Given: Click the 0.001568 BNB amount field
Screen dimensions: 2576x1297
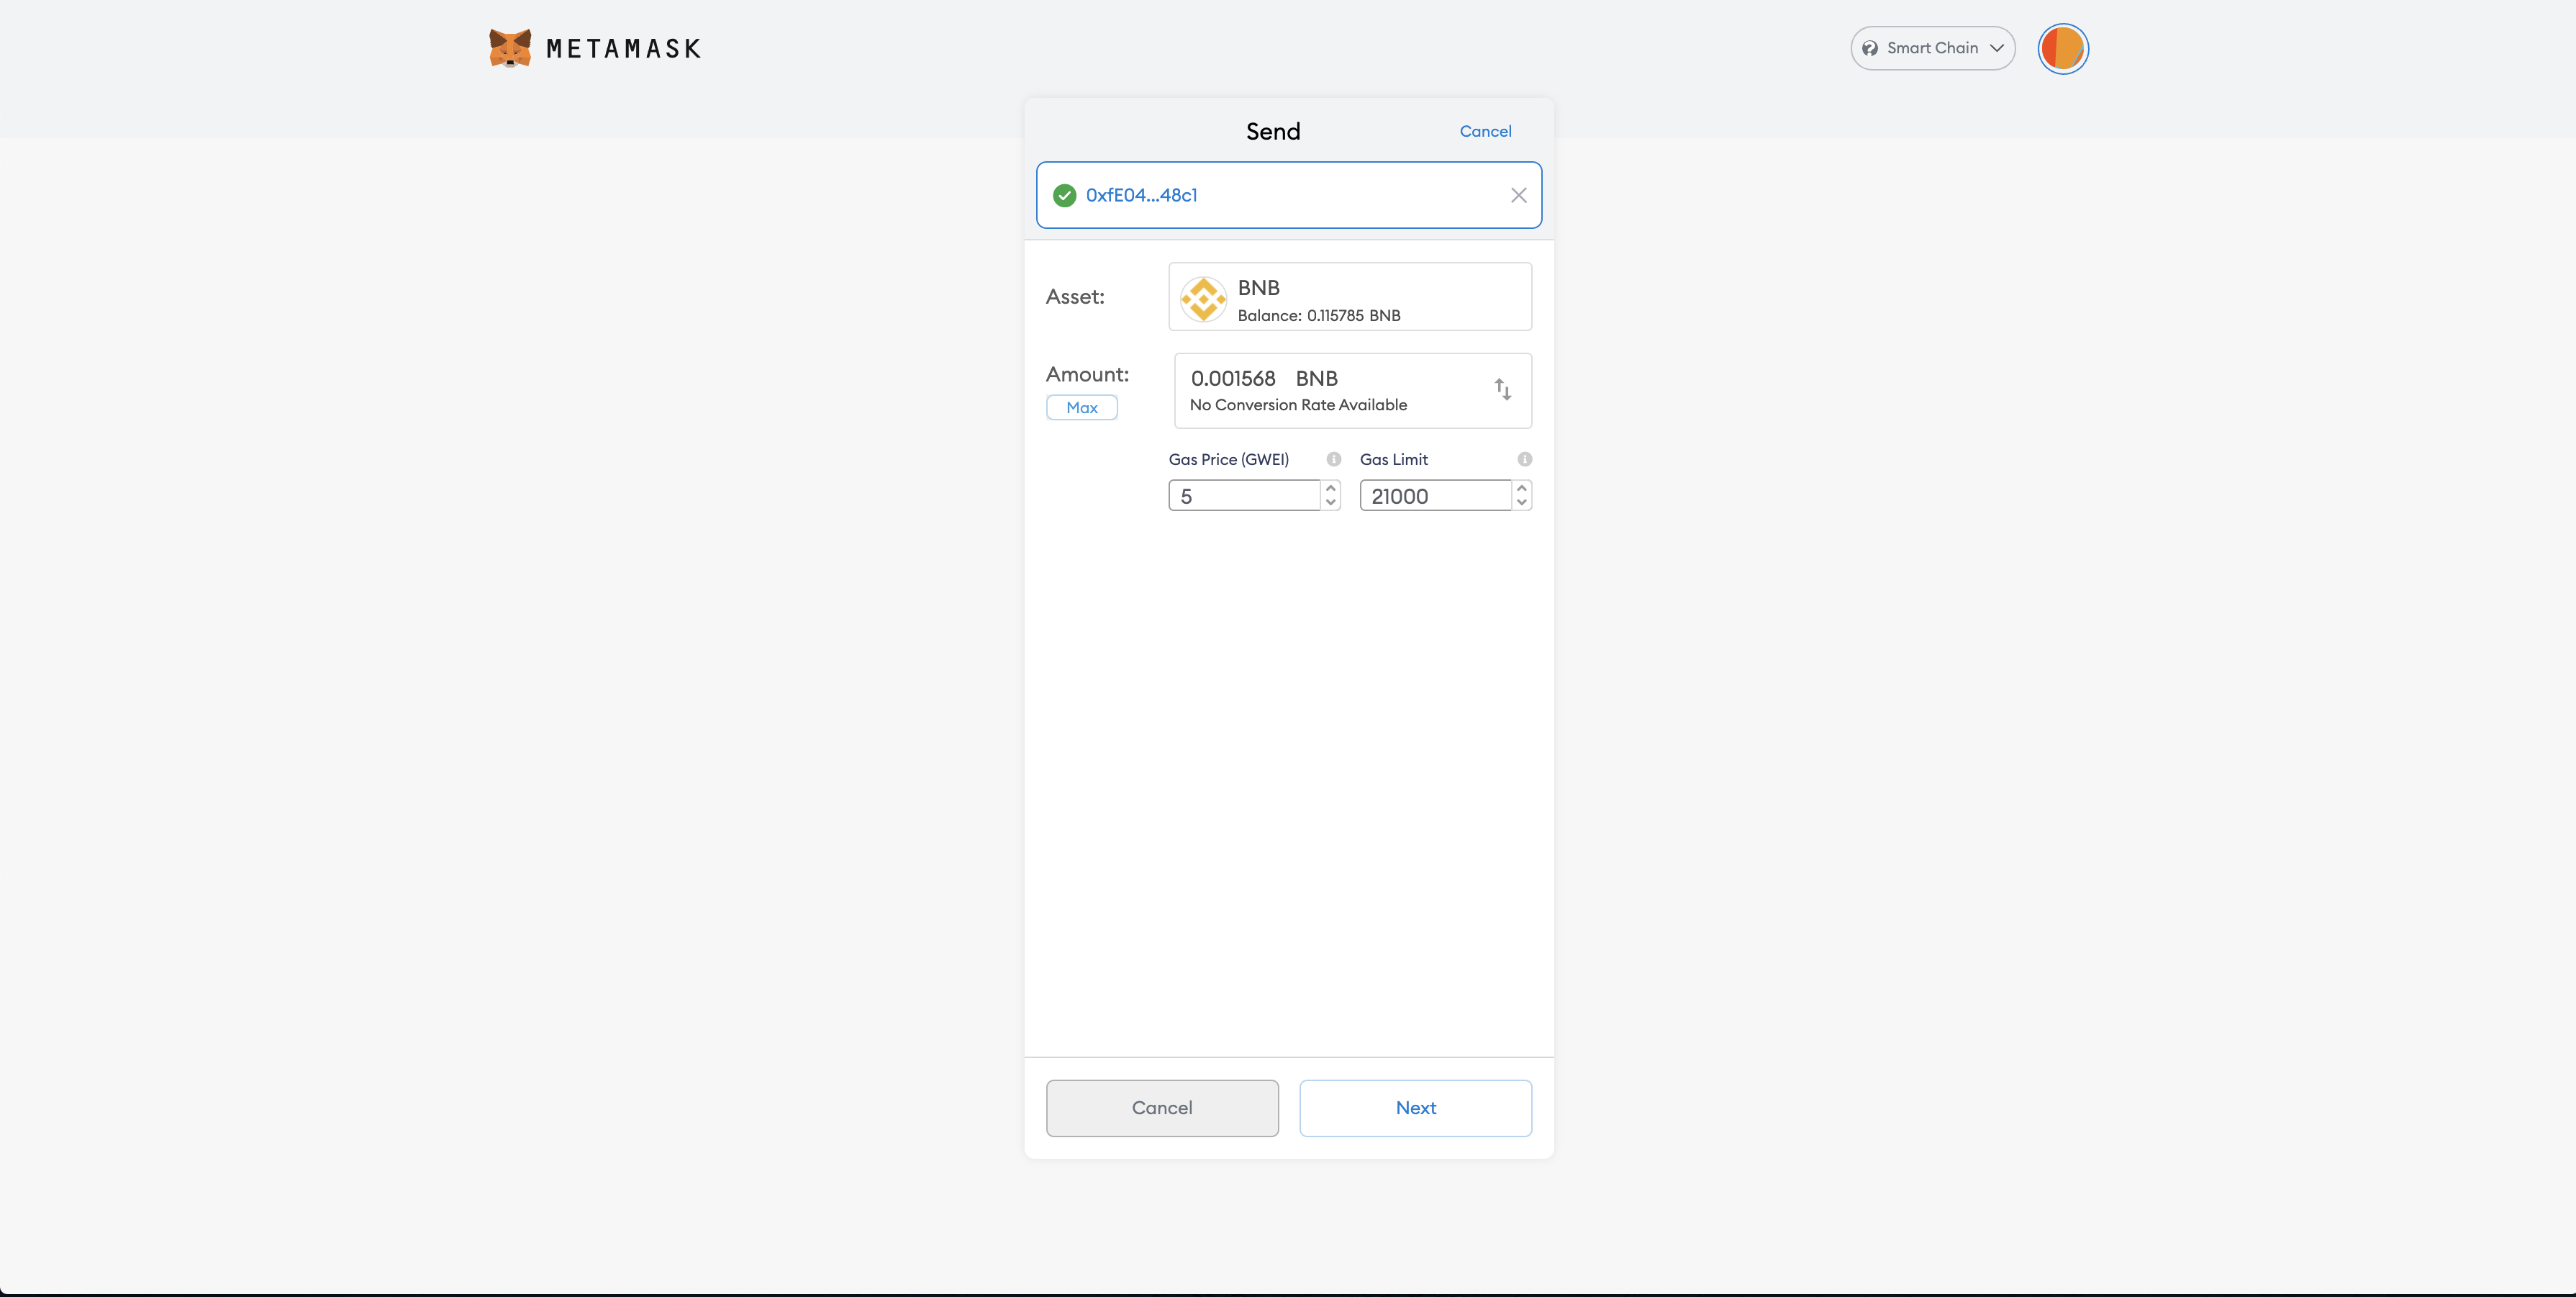Looking at the screenshot, I should [1233, 379].
